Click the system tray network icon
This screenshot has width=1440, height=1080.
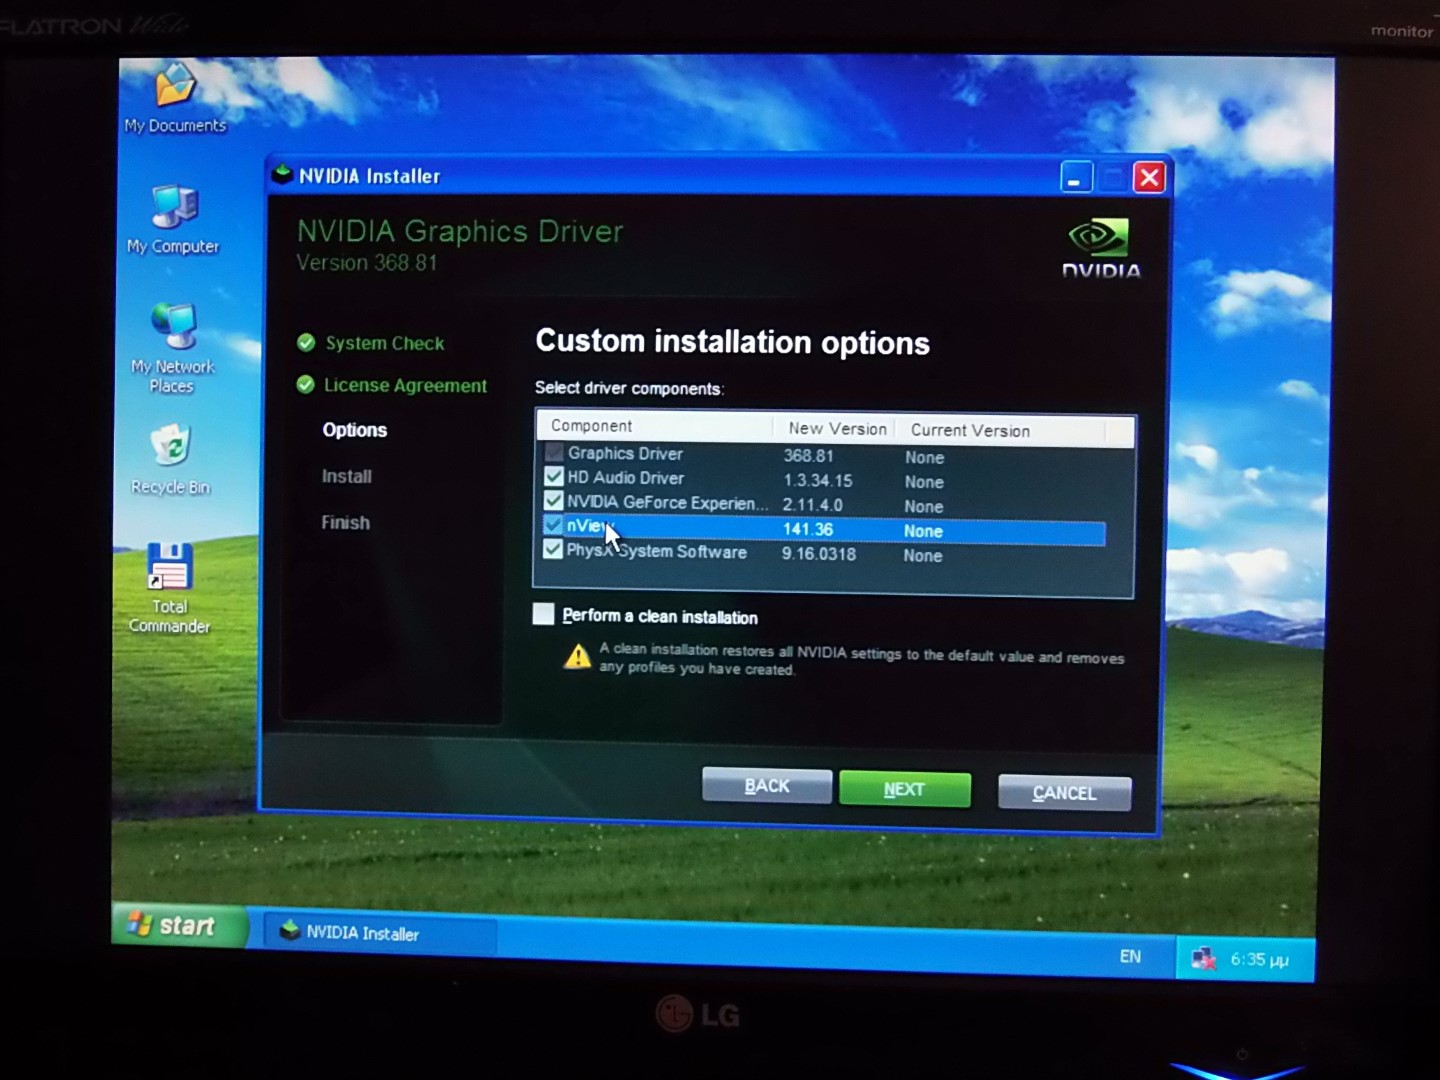1204,960
